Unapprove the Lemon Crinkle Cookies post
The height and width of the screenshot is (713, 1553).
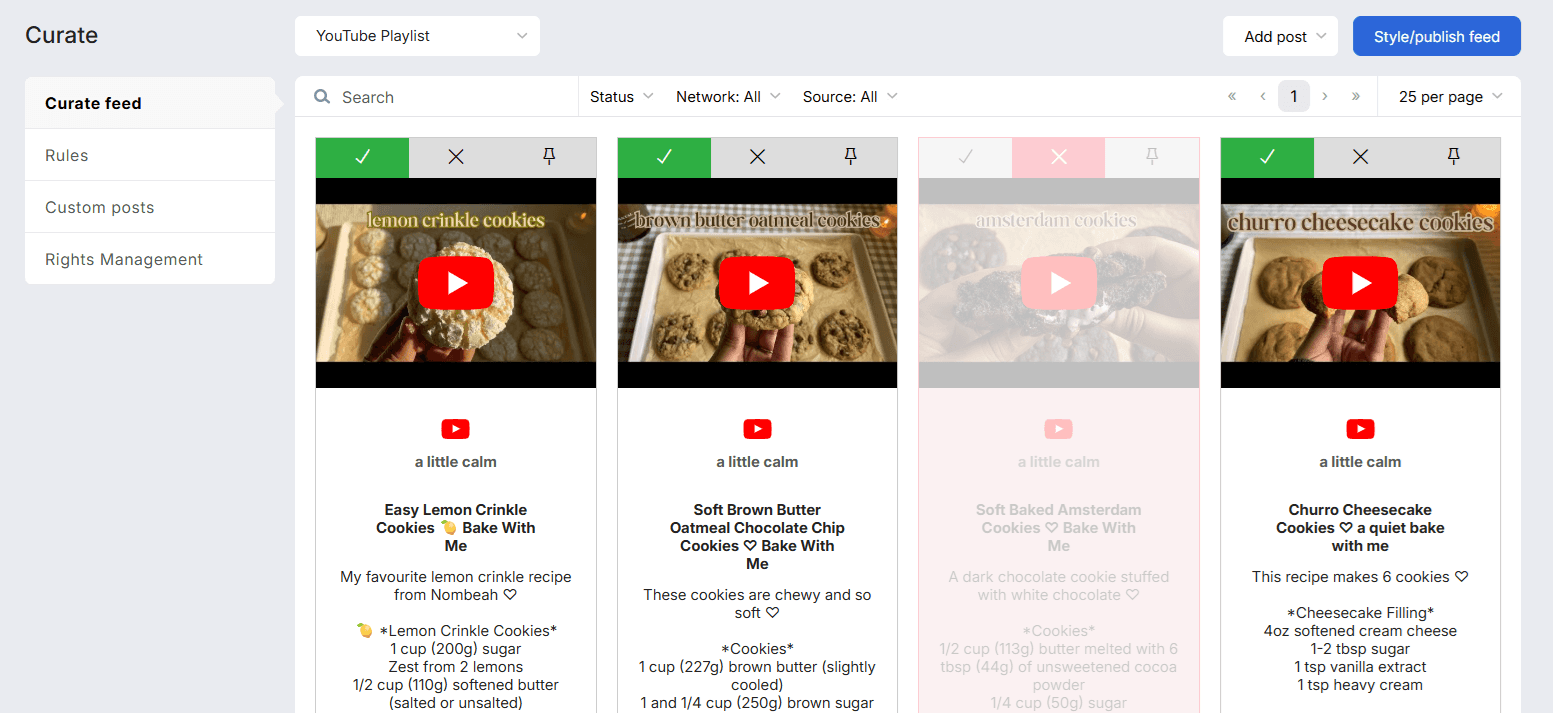pyautogui.click(x=362, y=157)
